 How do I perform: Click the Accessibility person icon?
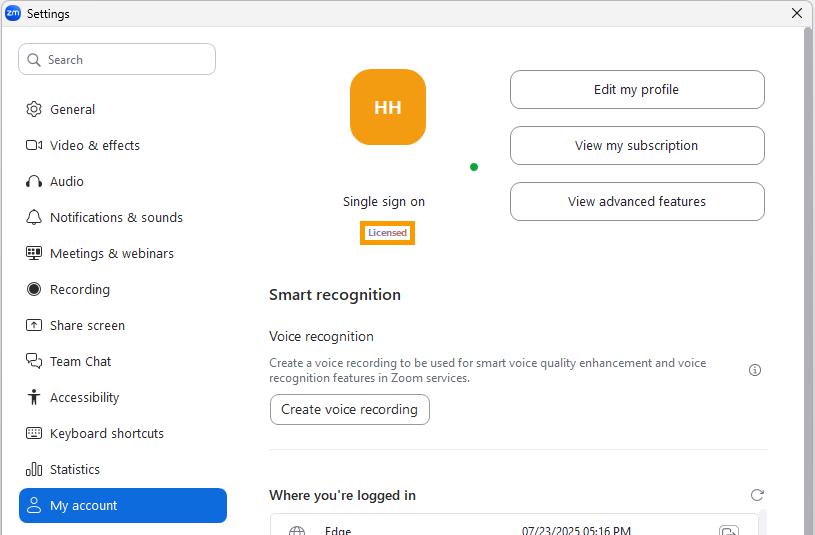click(x=34, y=397)
